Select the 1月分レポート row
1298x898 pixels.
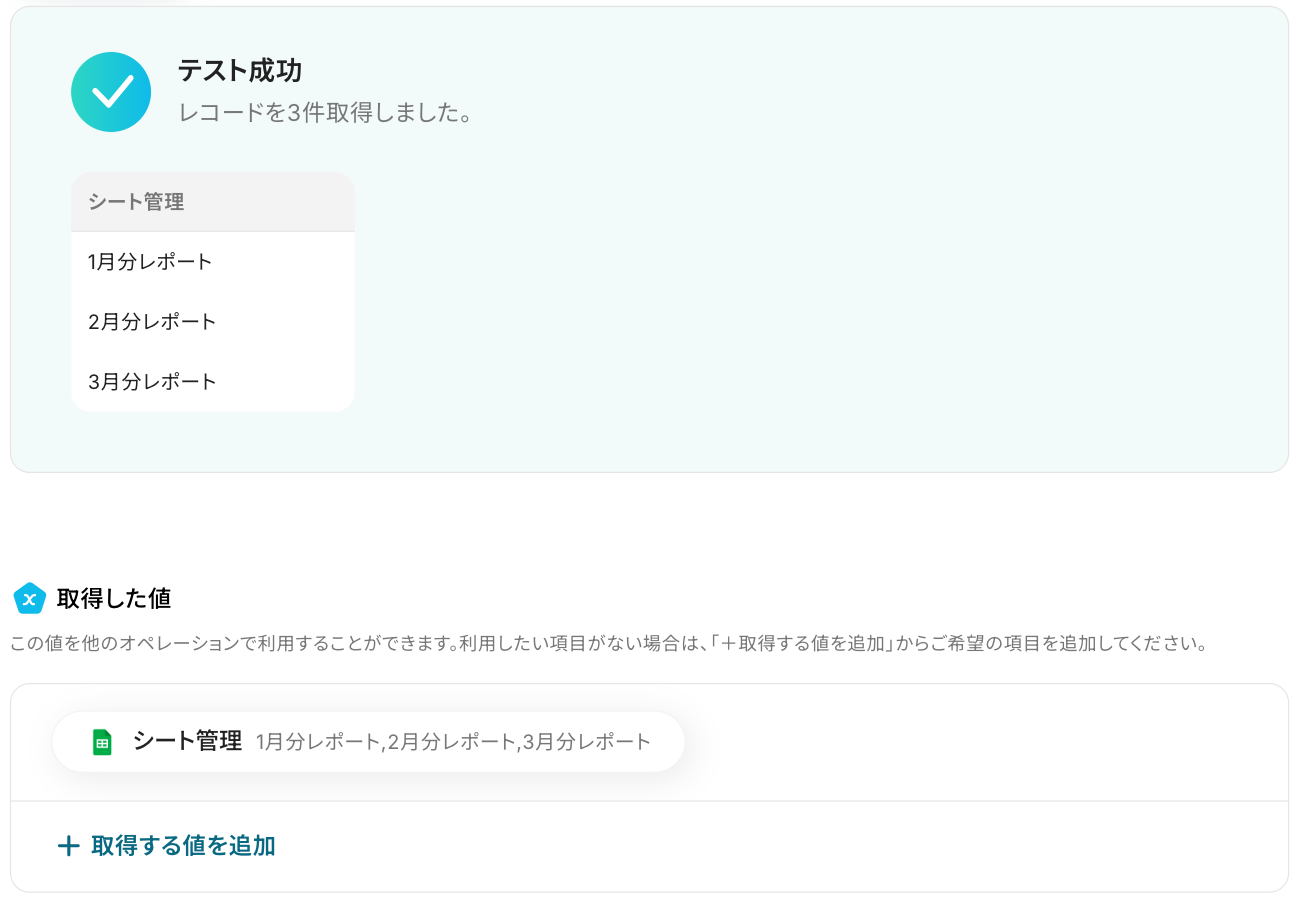(x=213, y=262)
